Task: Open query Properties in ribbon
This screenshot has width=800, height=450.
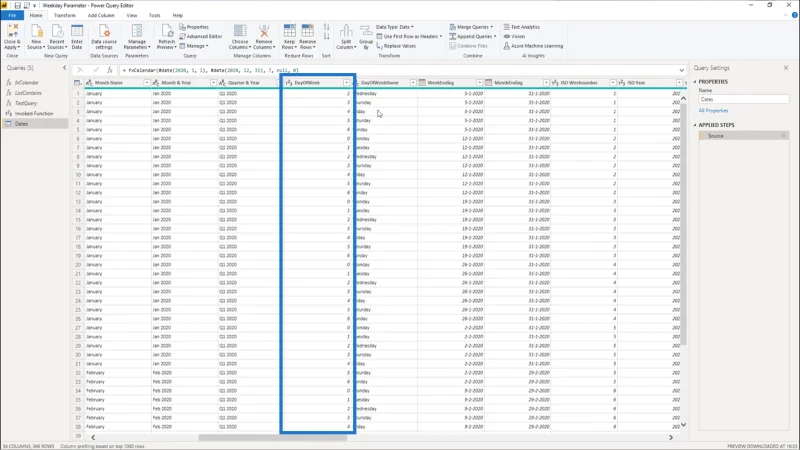Action: click(x=194, y=27)
